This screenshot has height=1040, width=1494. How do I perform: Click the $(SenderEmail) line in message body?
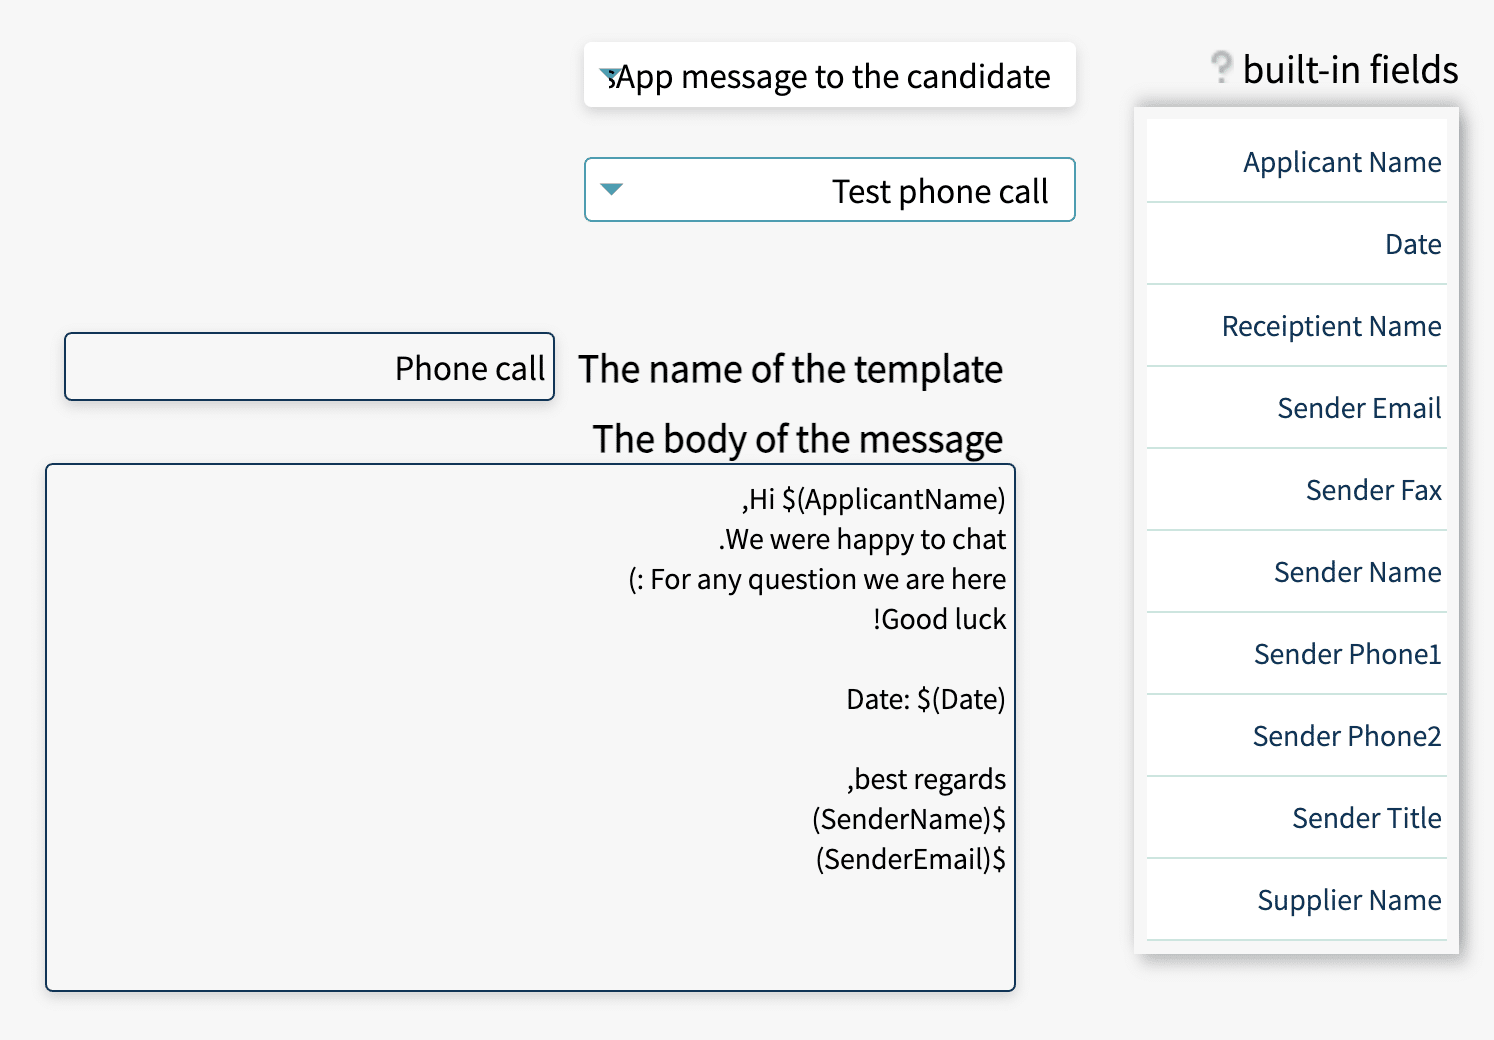[911, 859]
